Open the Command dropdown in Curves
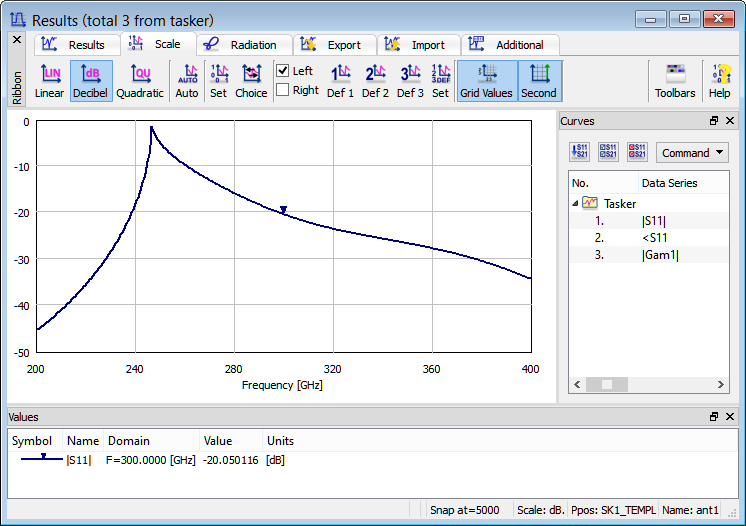Viewport: 746px width, 526px height. point(692,153)
